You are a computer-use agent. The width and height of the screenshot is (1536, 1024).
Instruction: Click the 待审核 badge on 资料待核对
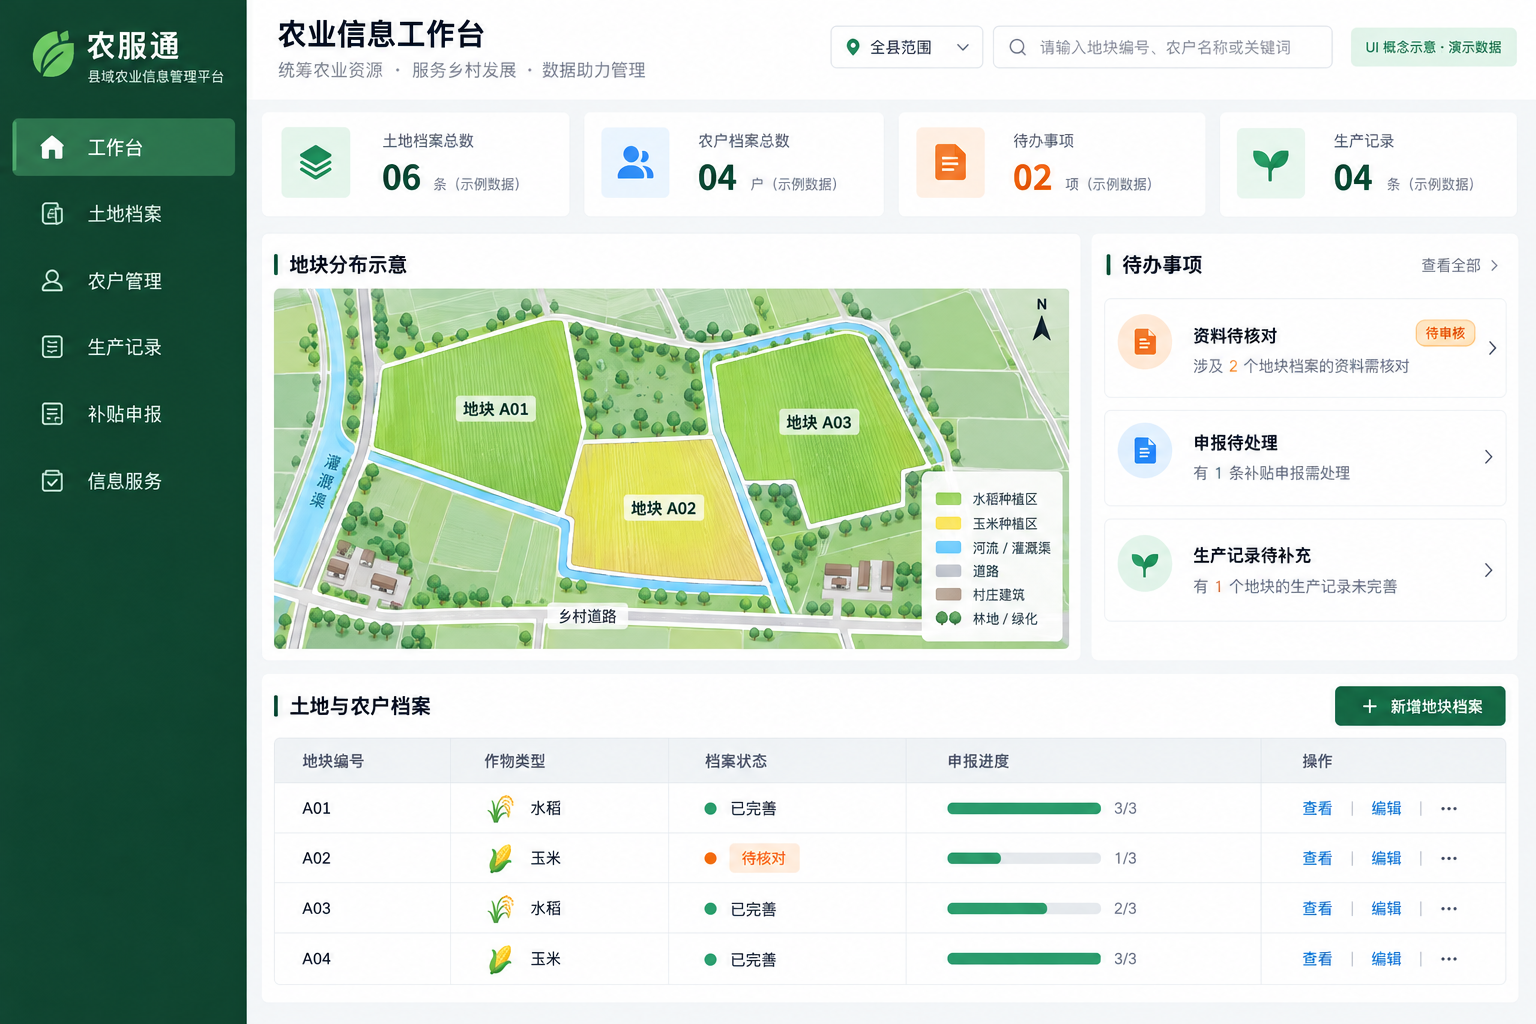1445,333
